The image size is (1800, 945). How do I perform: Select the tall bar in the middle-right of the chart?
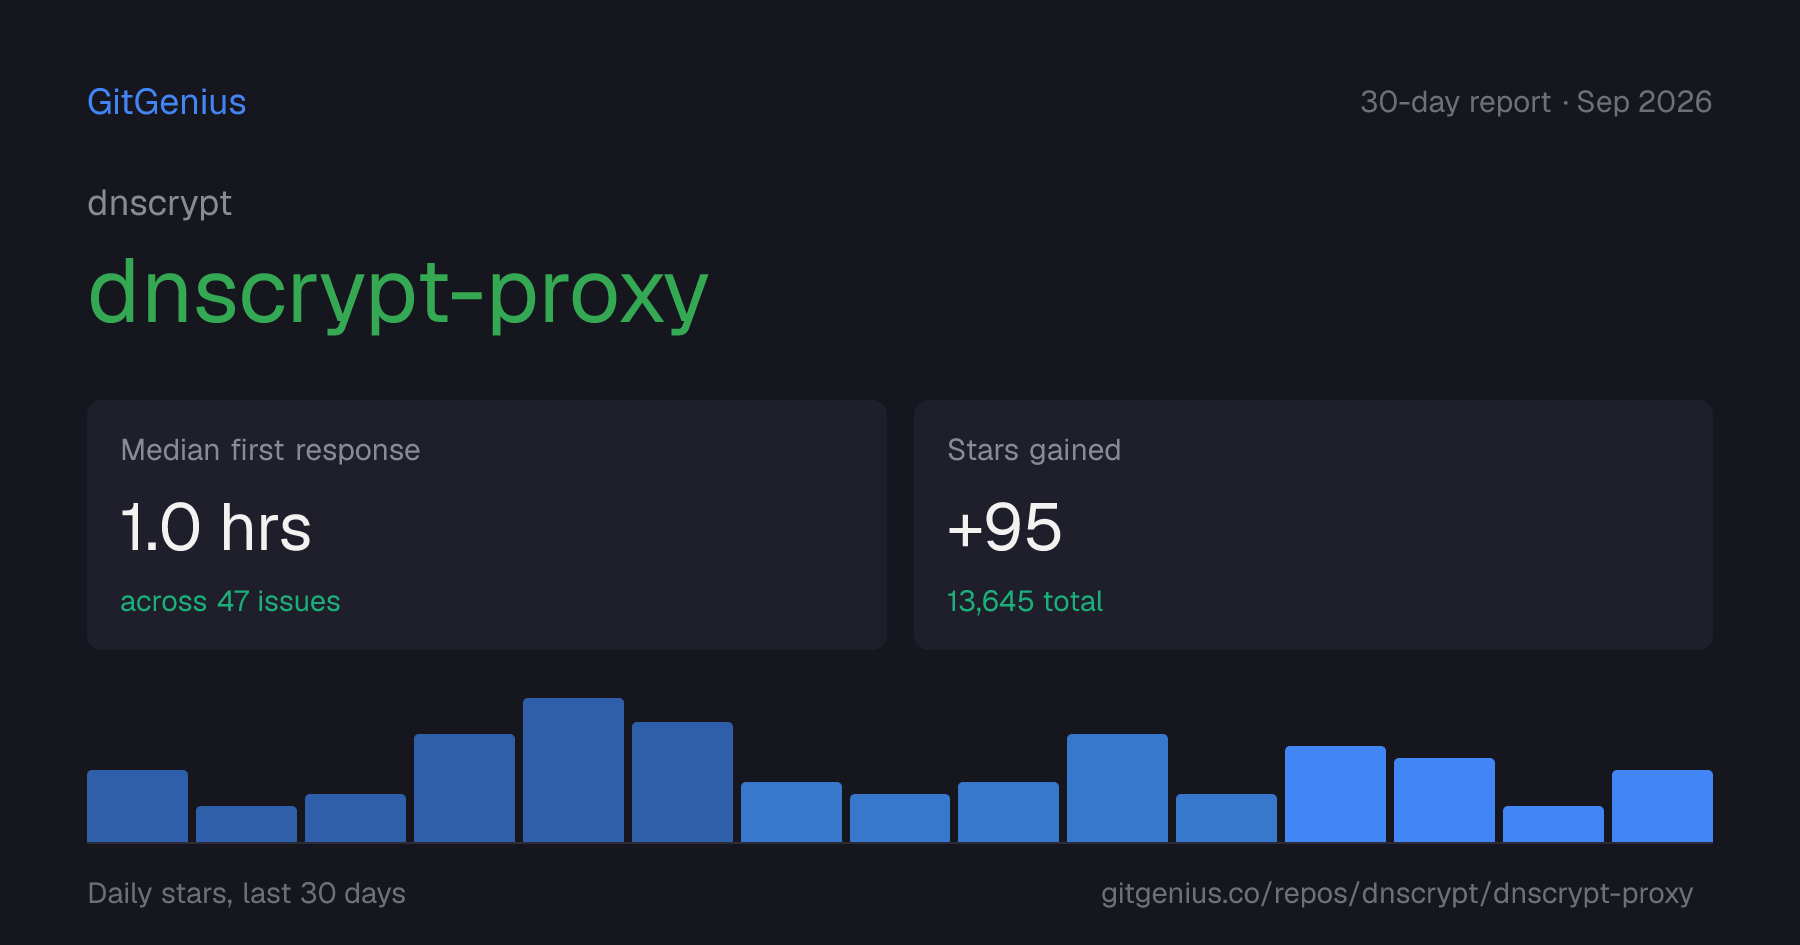coord(1117,788)
